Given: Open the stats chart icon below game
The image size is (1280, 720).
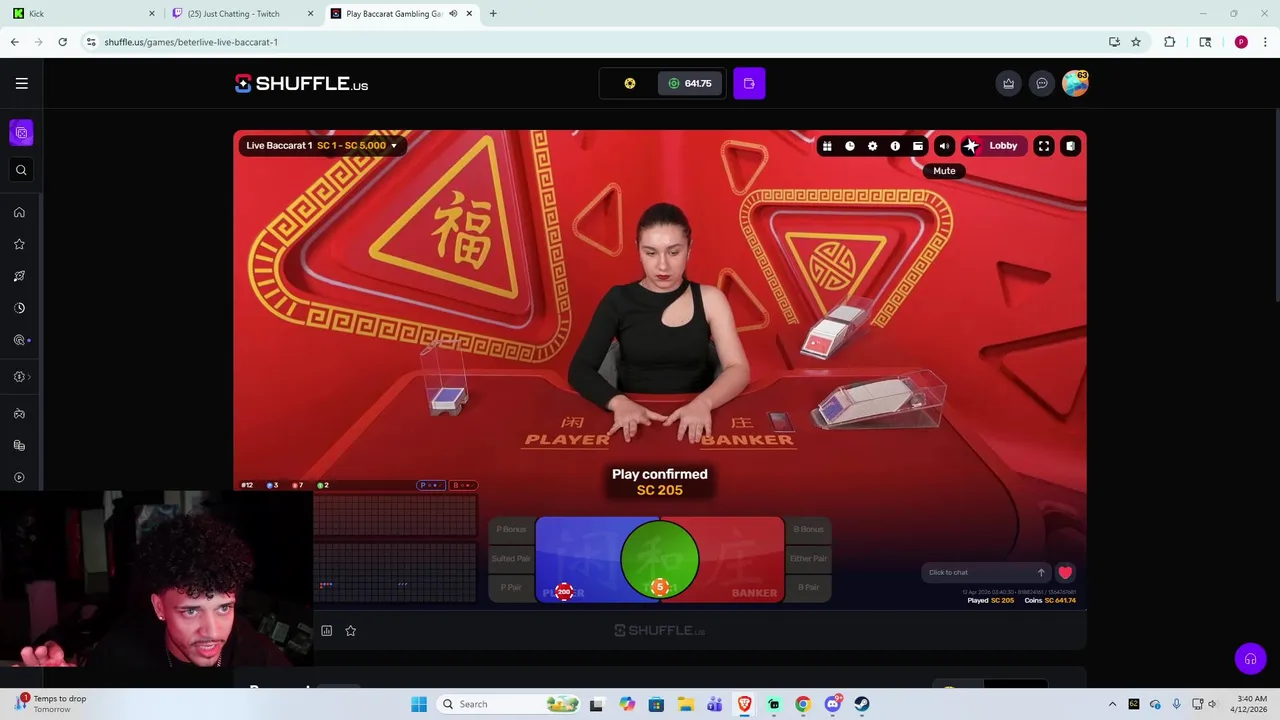Looking at the screenshot, I should [326, 631].
